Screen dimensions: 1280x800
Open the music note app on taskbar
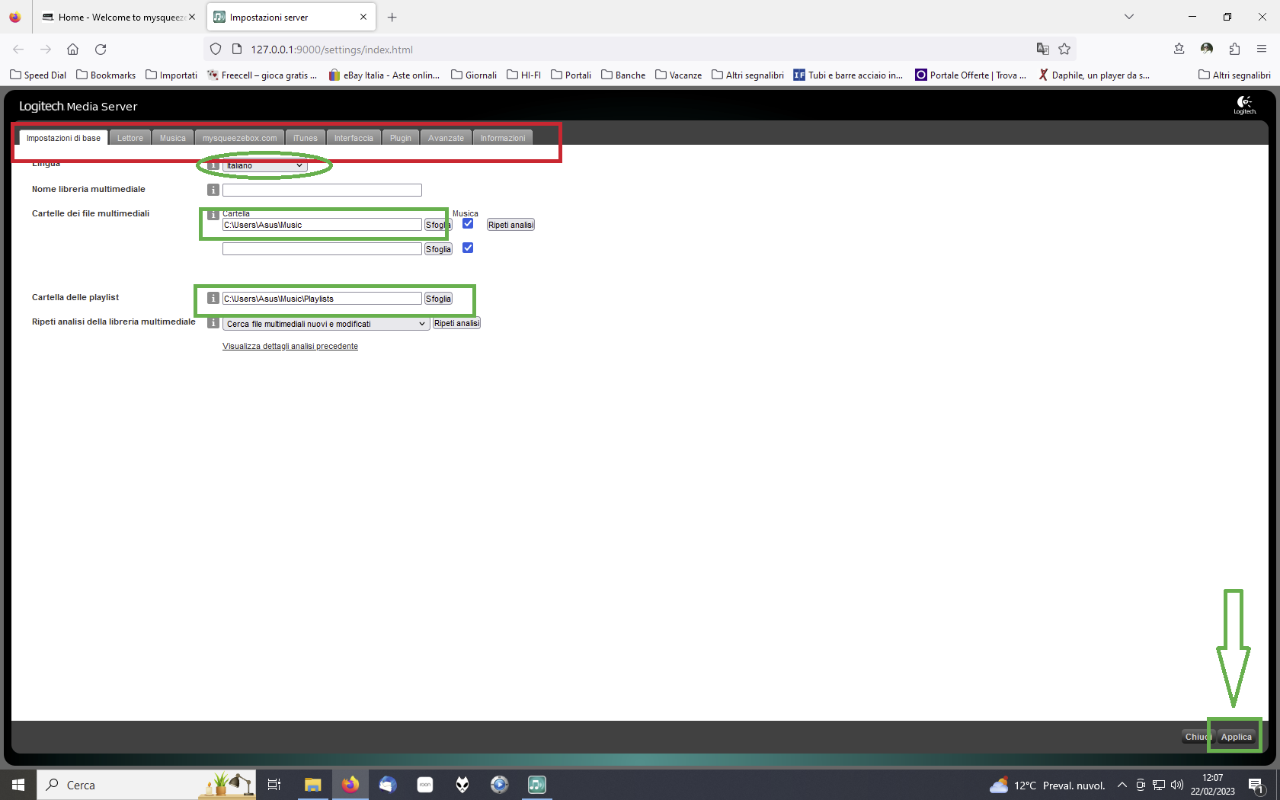(537, 785)
